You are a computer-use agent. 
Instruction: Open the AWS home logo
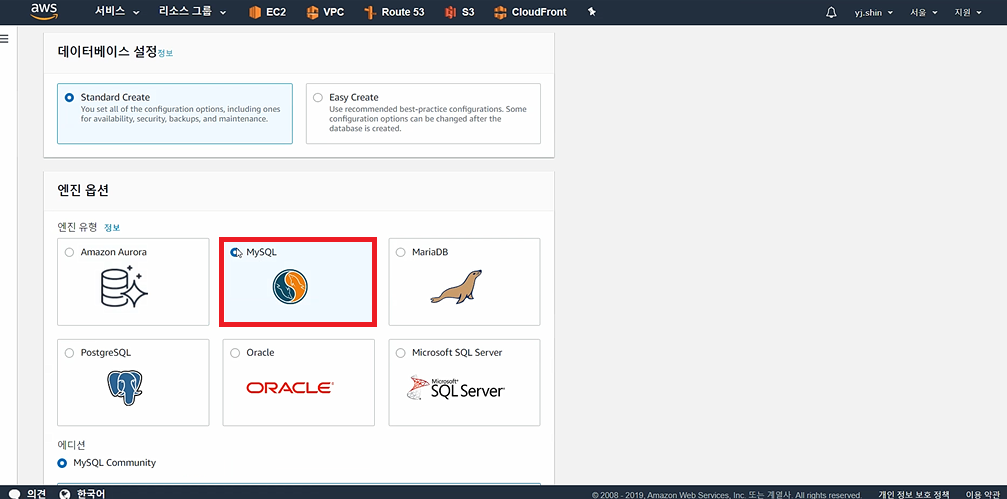point(43,11)
